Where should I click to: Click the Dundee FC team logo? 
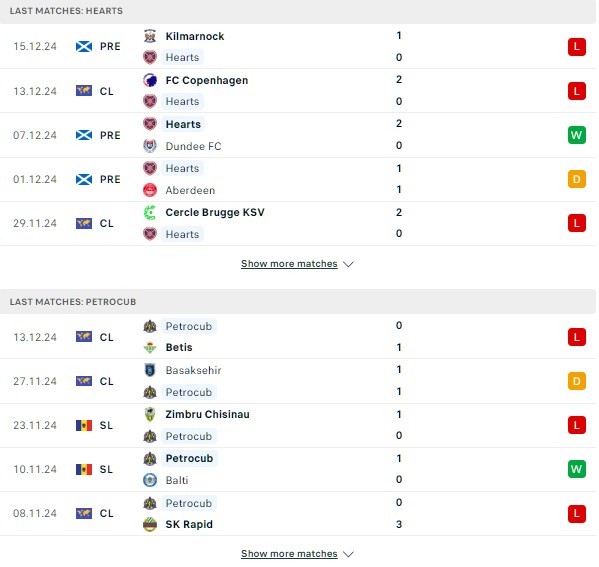click(150, 146)
